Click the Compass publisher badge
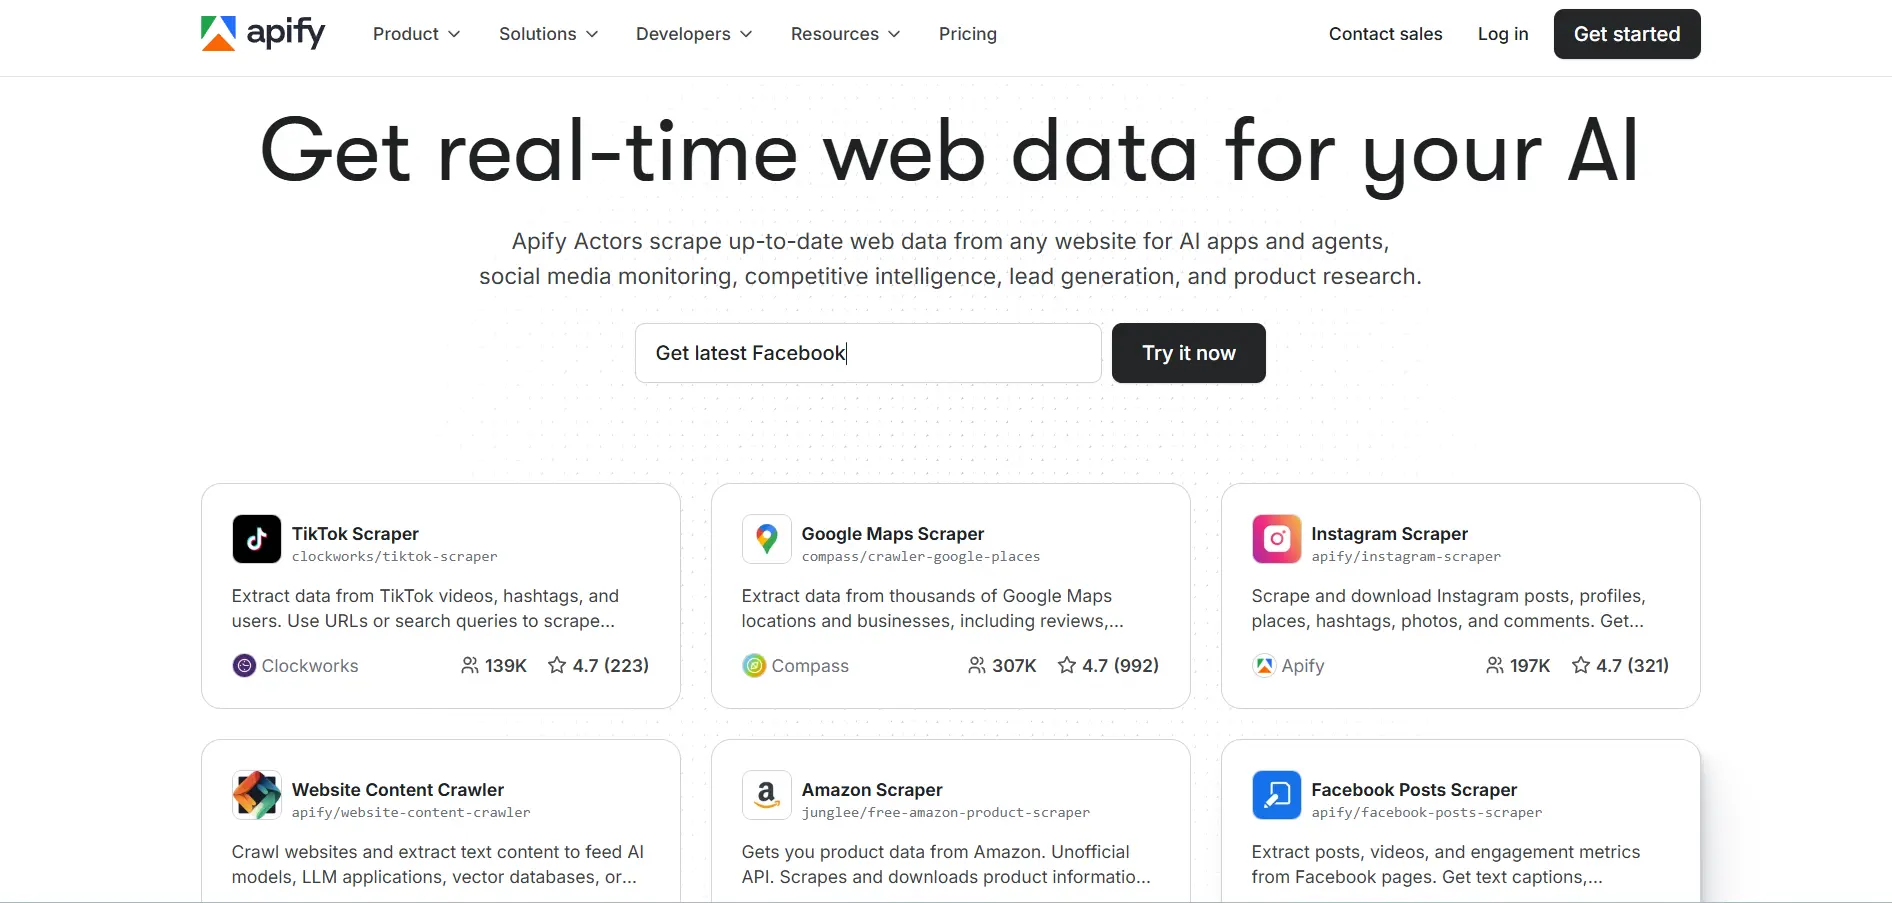Viewport: 1892px width, 903px height. pos(796,665)
